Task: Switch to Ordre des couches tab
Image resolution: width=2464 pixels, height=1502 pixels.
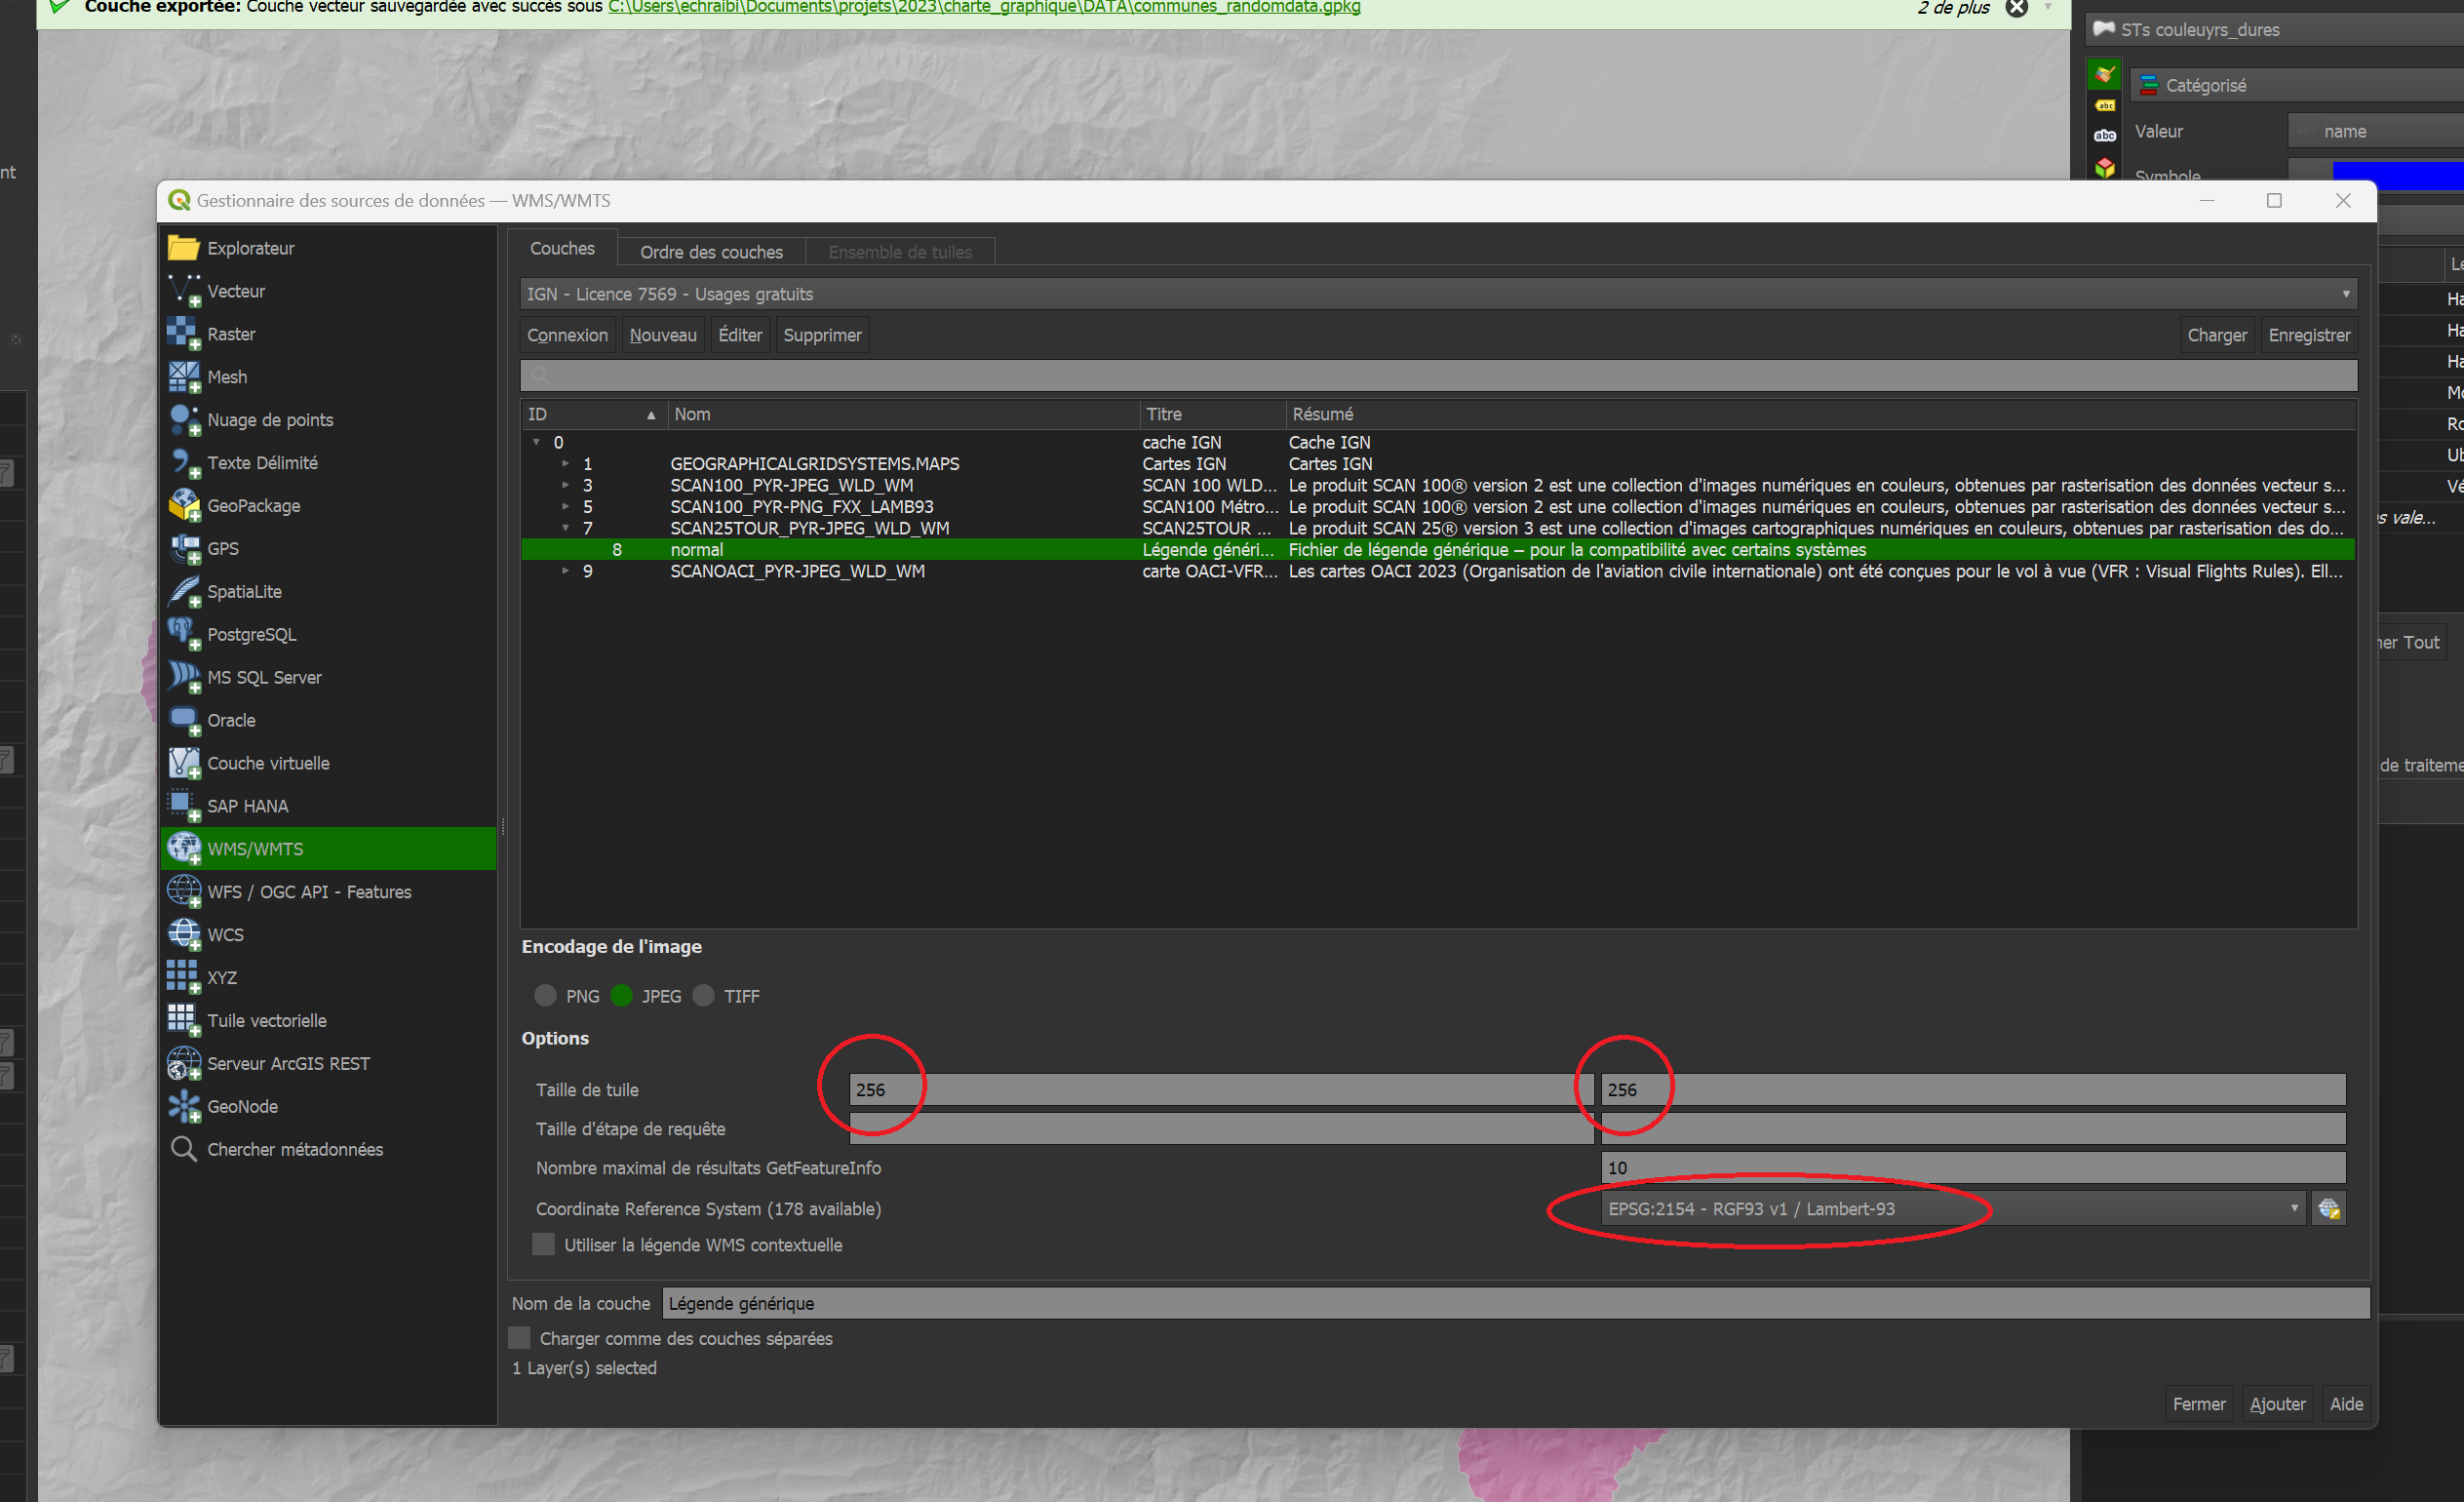Action: (711, 252)
